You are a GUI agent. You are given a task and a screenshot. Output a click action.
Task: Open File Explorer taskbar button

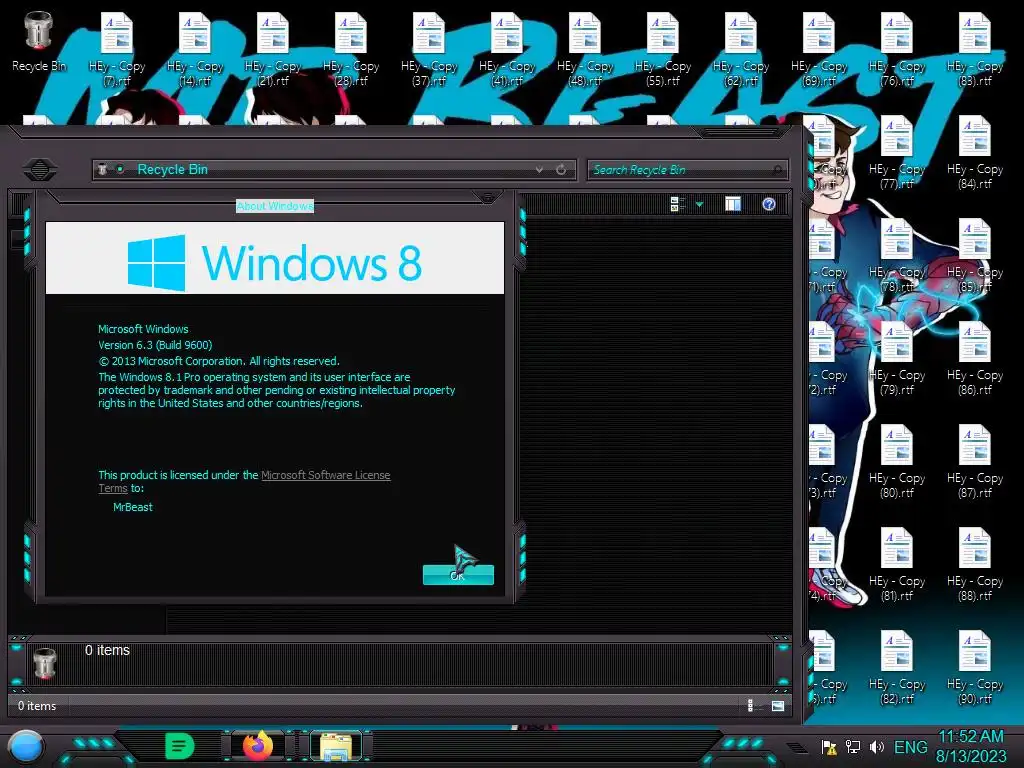[x=336, y=746]
